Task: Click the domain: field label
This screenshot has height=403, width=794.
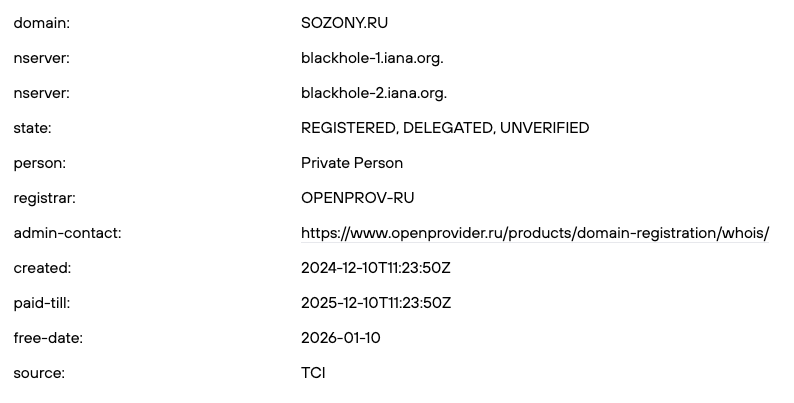Action: pos(41,23)
